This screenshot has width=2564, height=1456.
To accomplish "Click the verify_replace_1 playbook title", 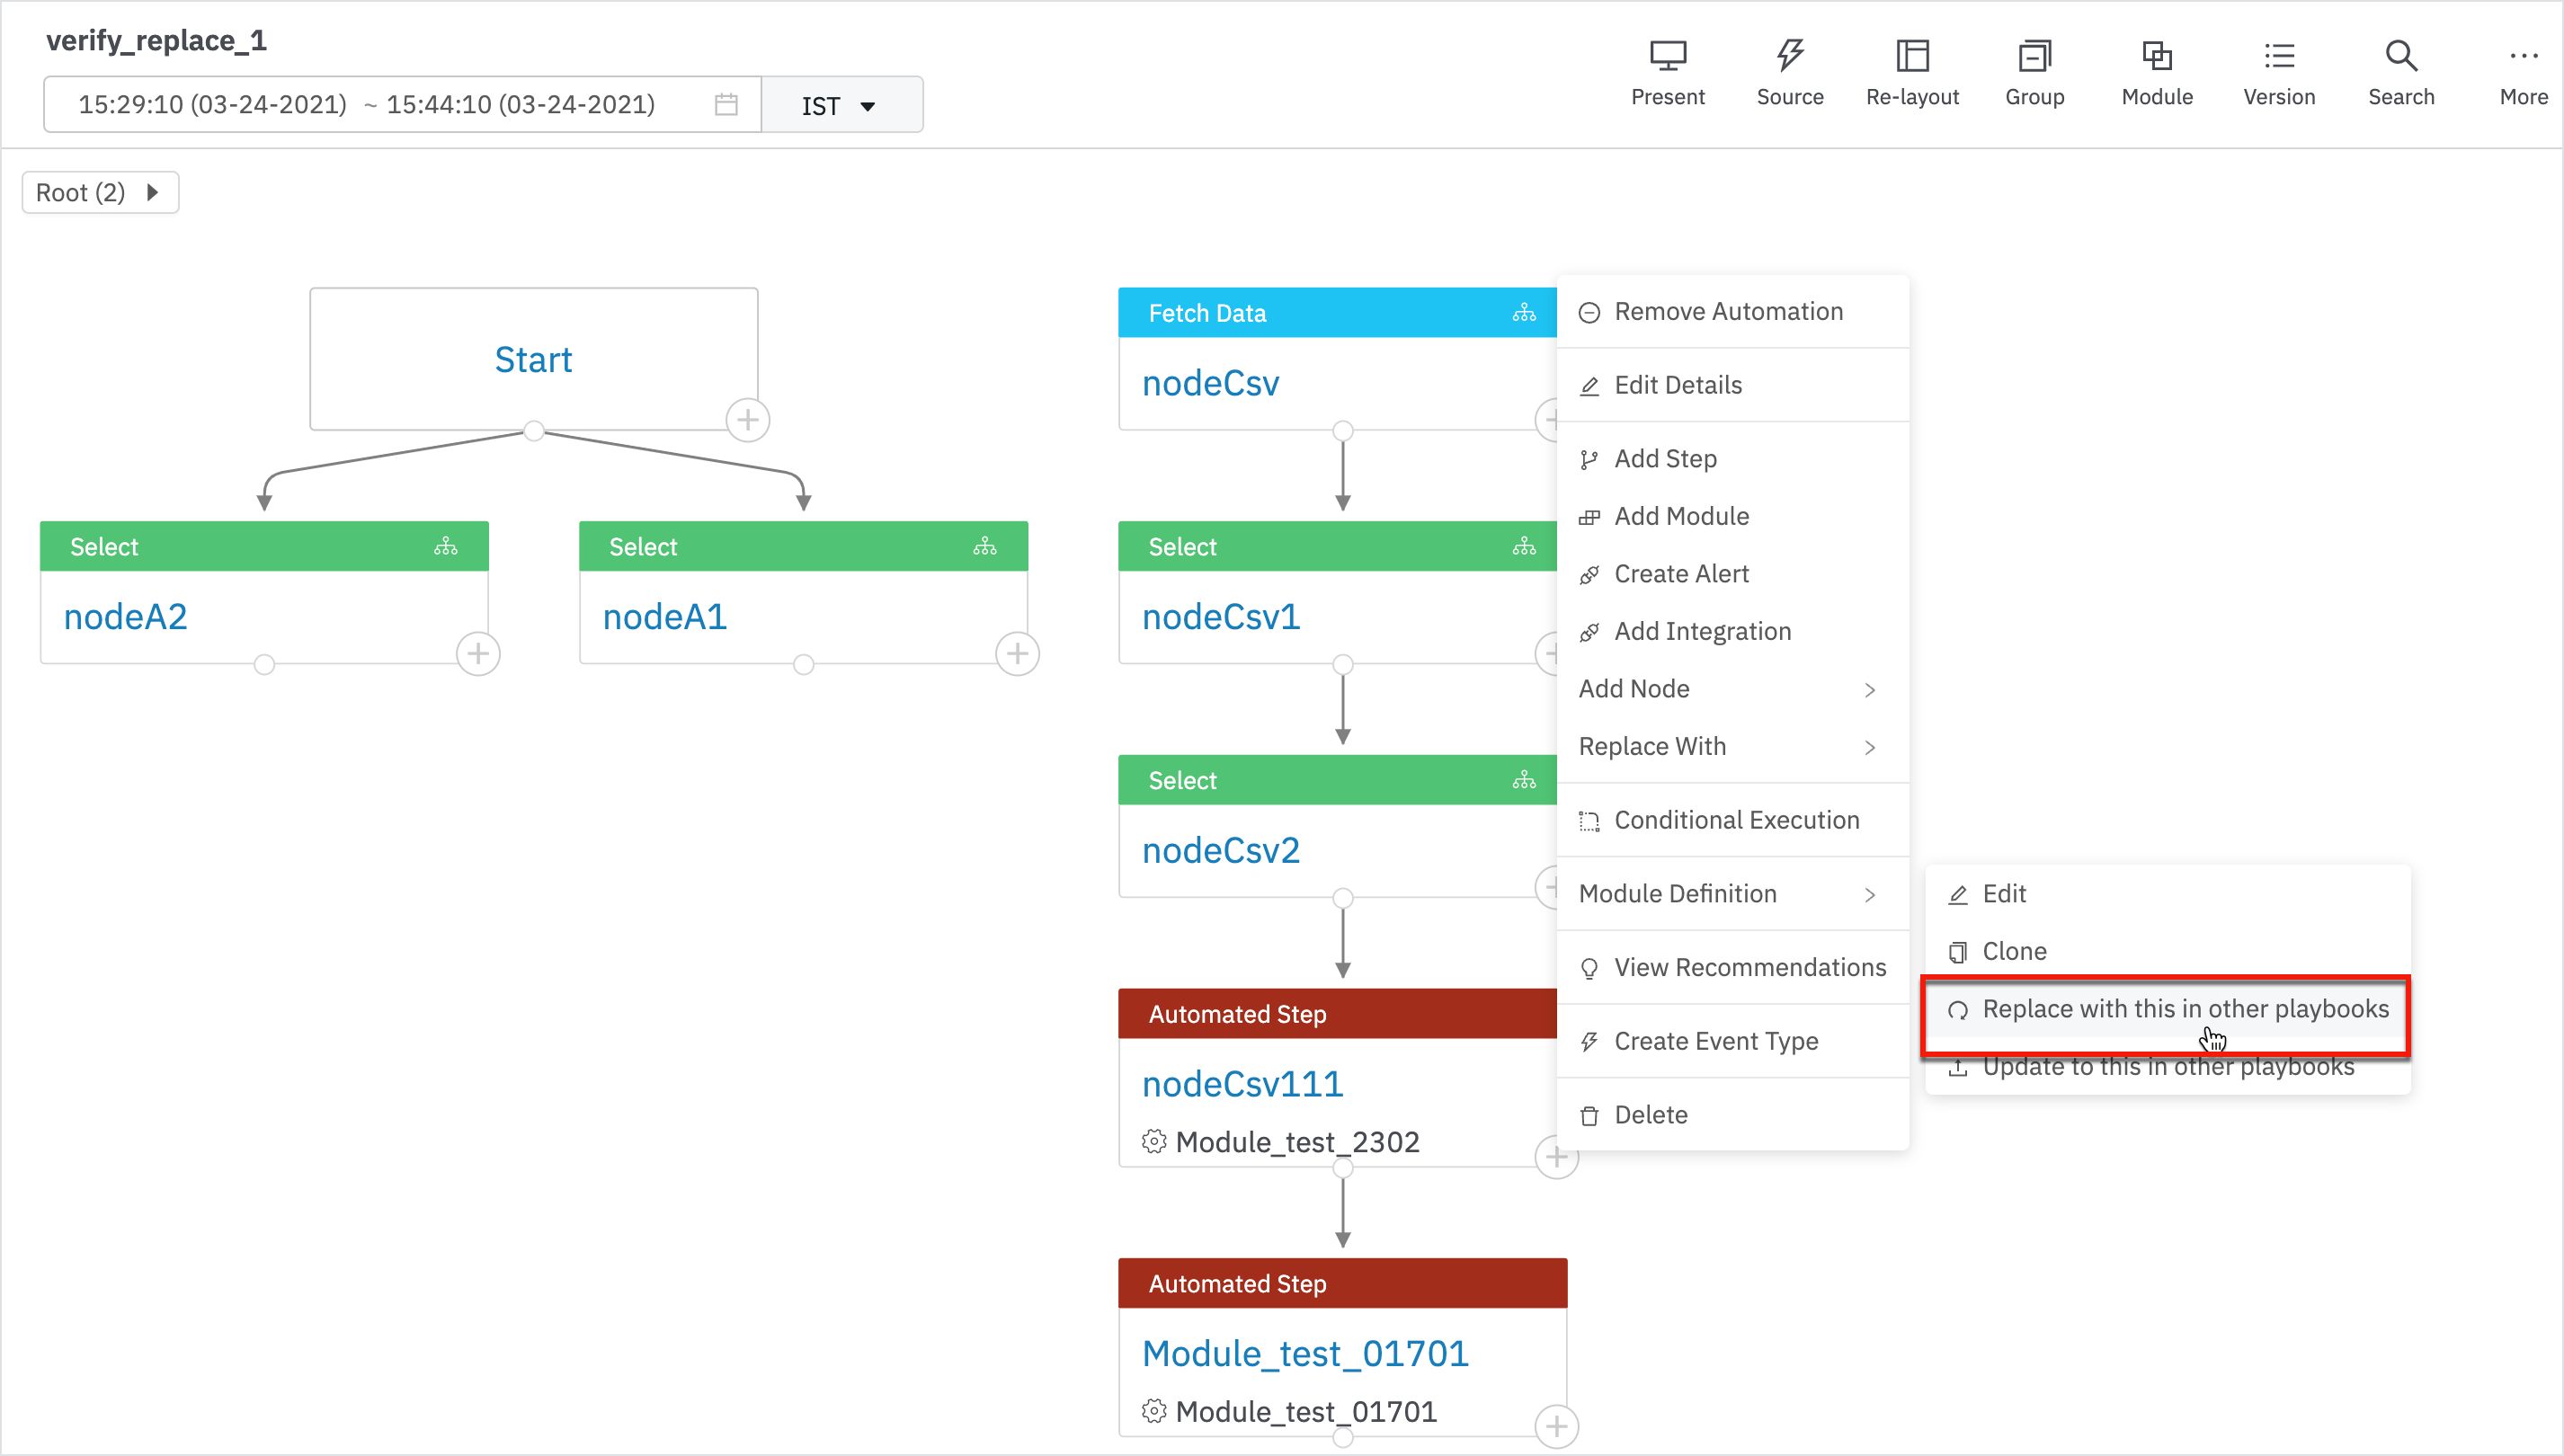I will (x=156, y=41).
